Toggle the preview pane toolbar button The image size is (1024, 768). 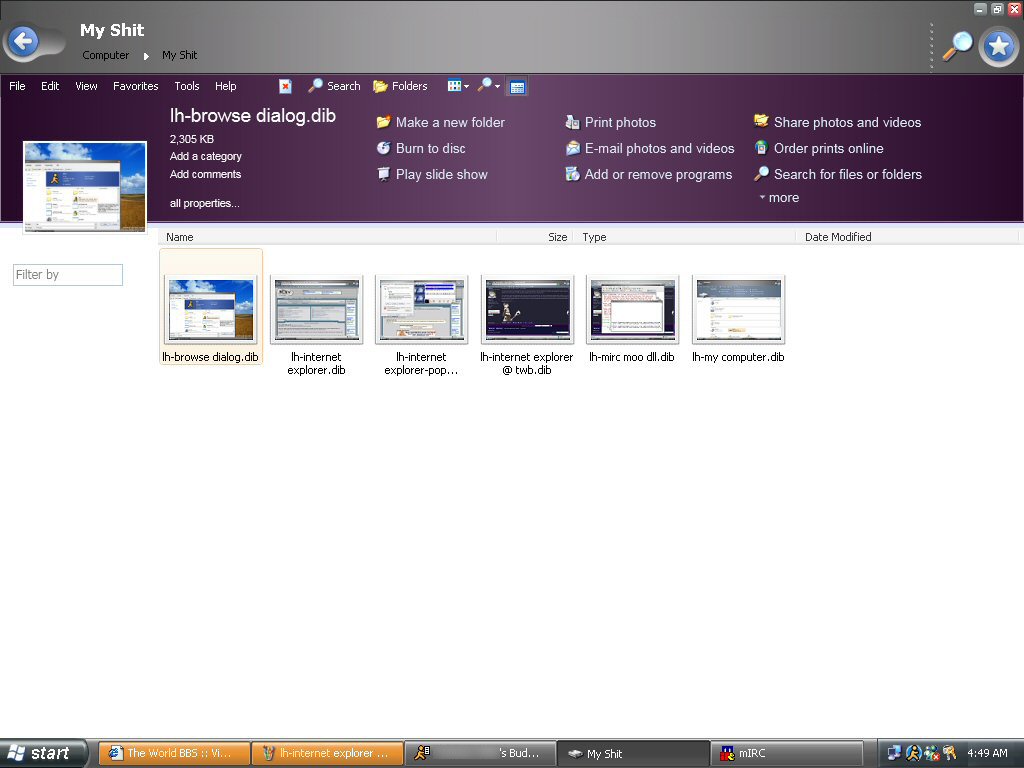point(517,87)
